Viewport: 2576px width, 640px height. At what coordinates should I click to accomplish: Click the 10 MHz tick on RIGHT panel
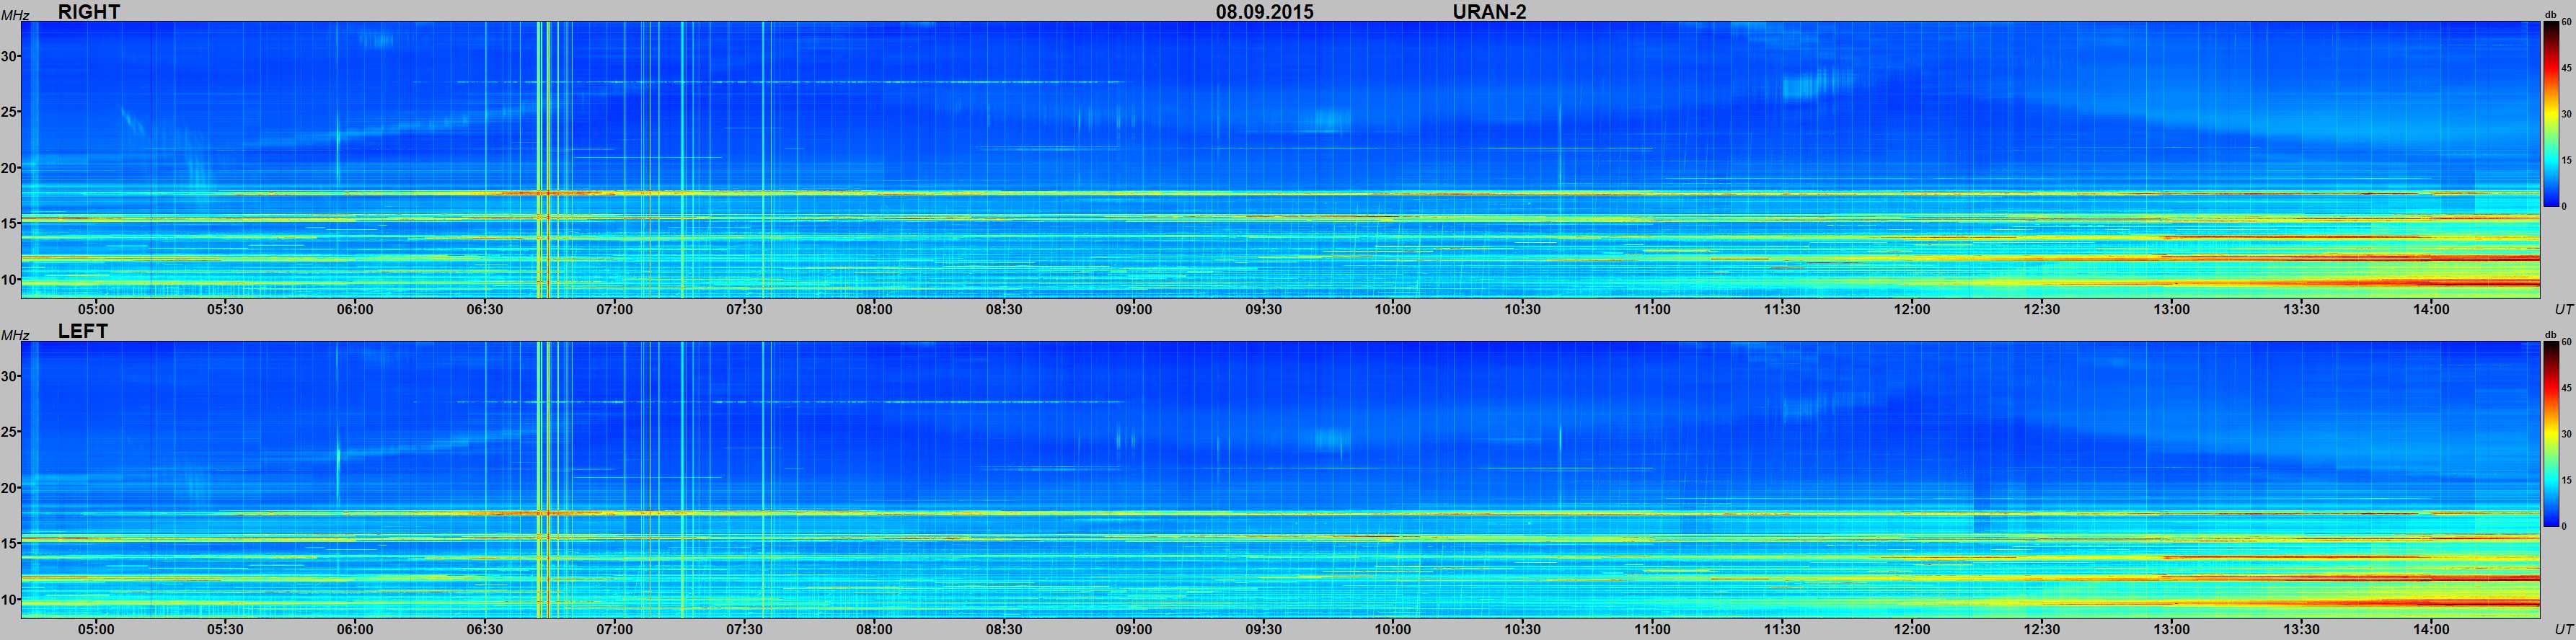click(x=9, y=279)
